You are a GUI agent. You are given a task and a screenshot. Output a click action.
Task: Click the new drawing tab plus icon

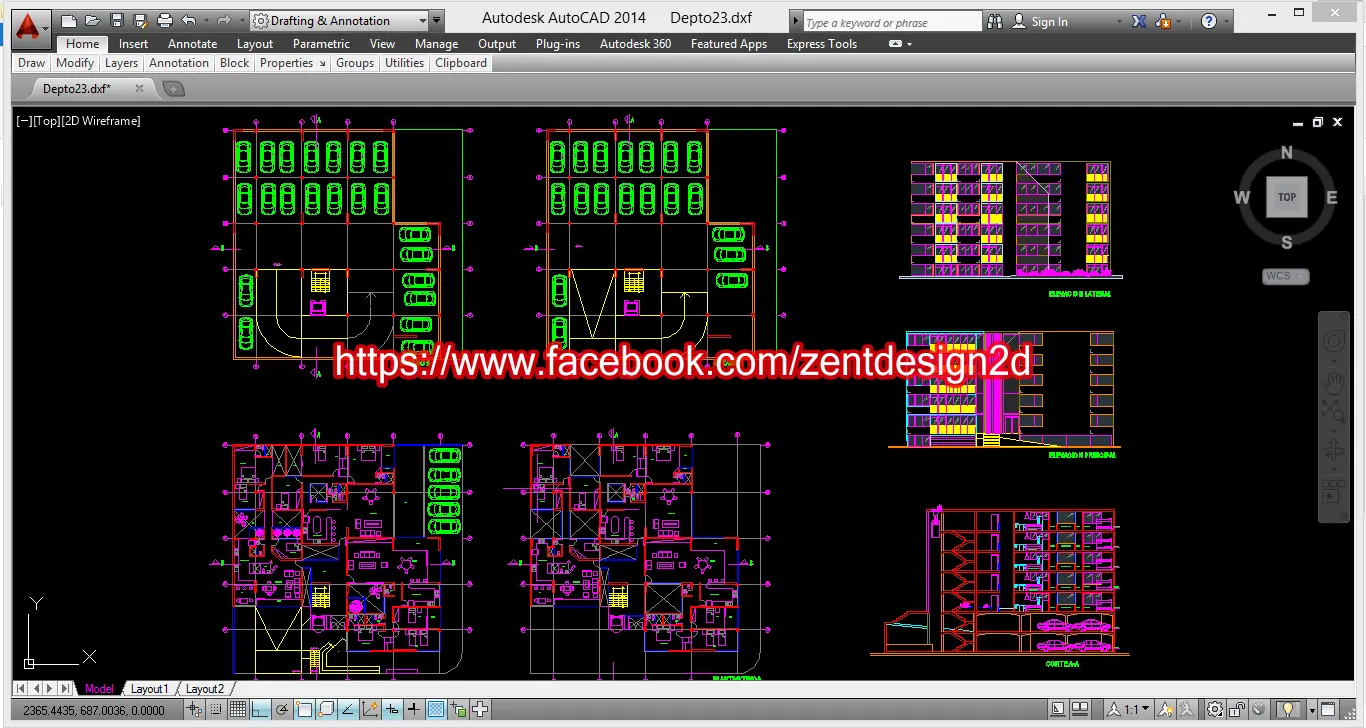(x=173, y=89)
